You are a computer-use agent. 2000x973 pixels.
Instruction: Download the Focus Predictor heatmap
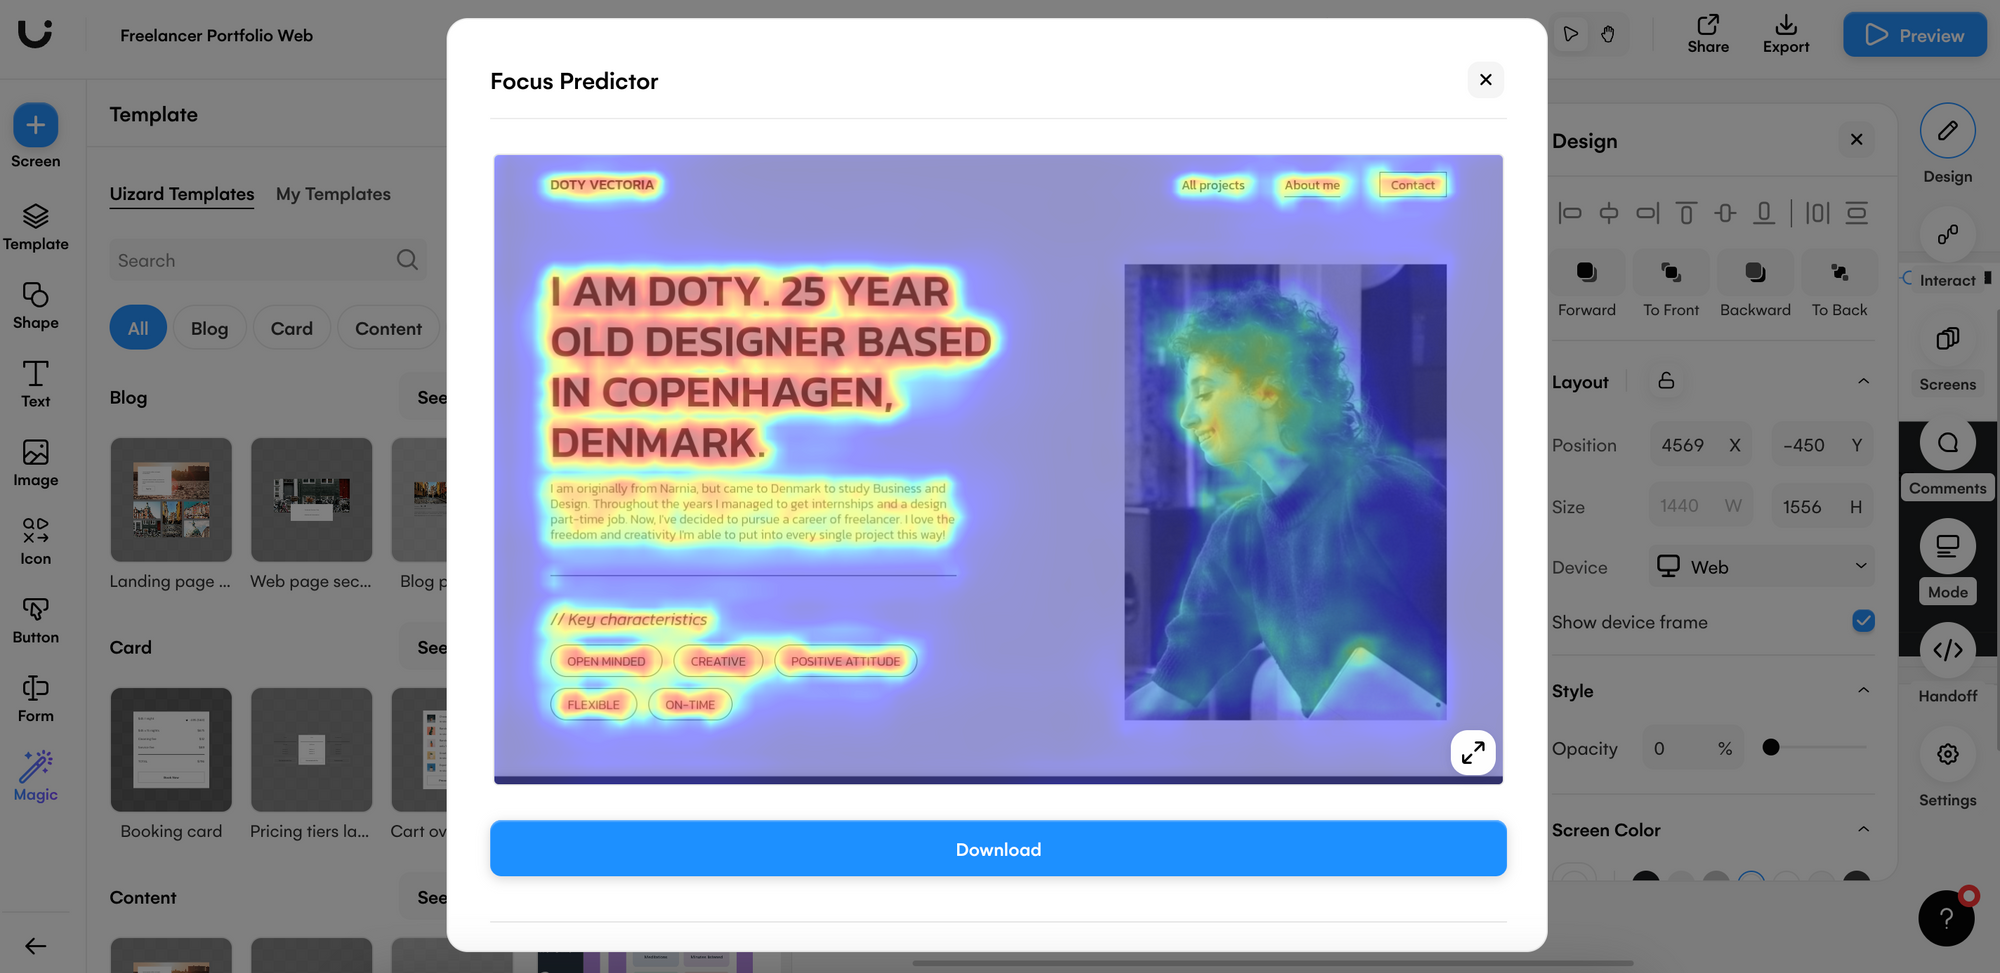998,849
